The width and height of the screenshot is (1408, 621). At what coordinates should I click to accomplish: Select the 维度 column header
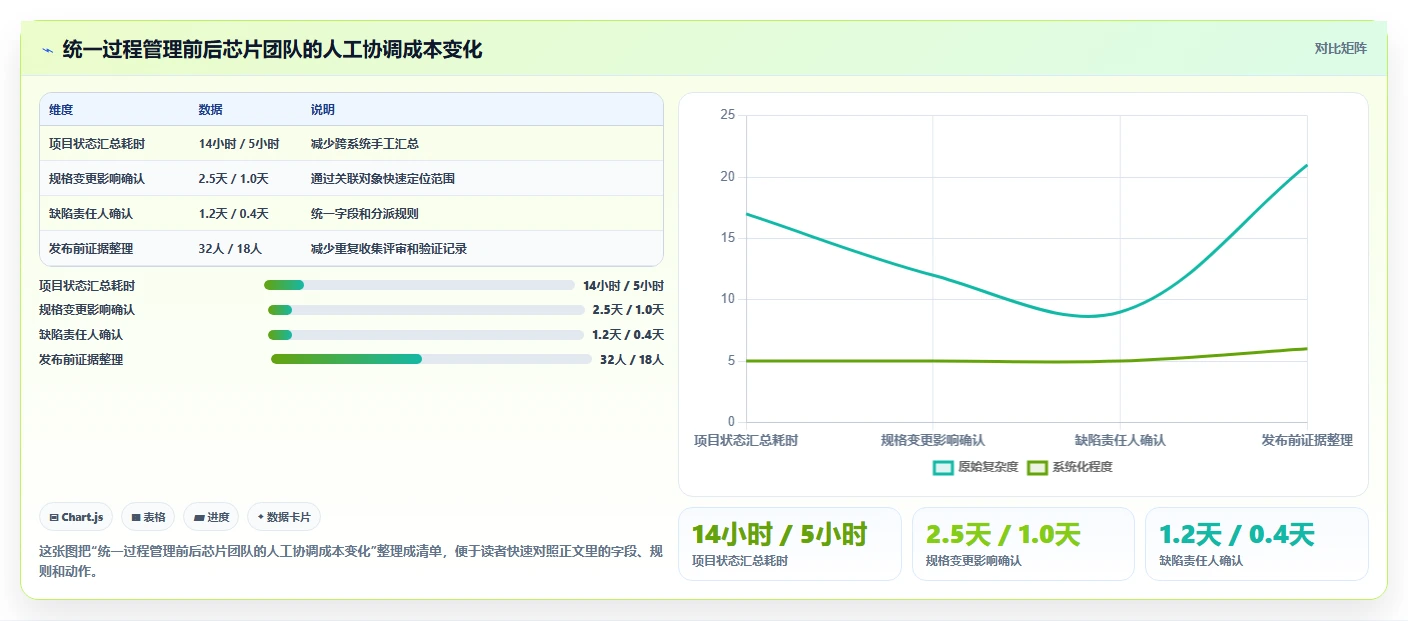[x=61, y=110]
